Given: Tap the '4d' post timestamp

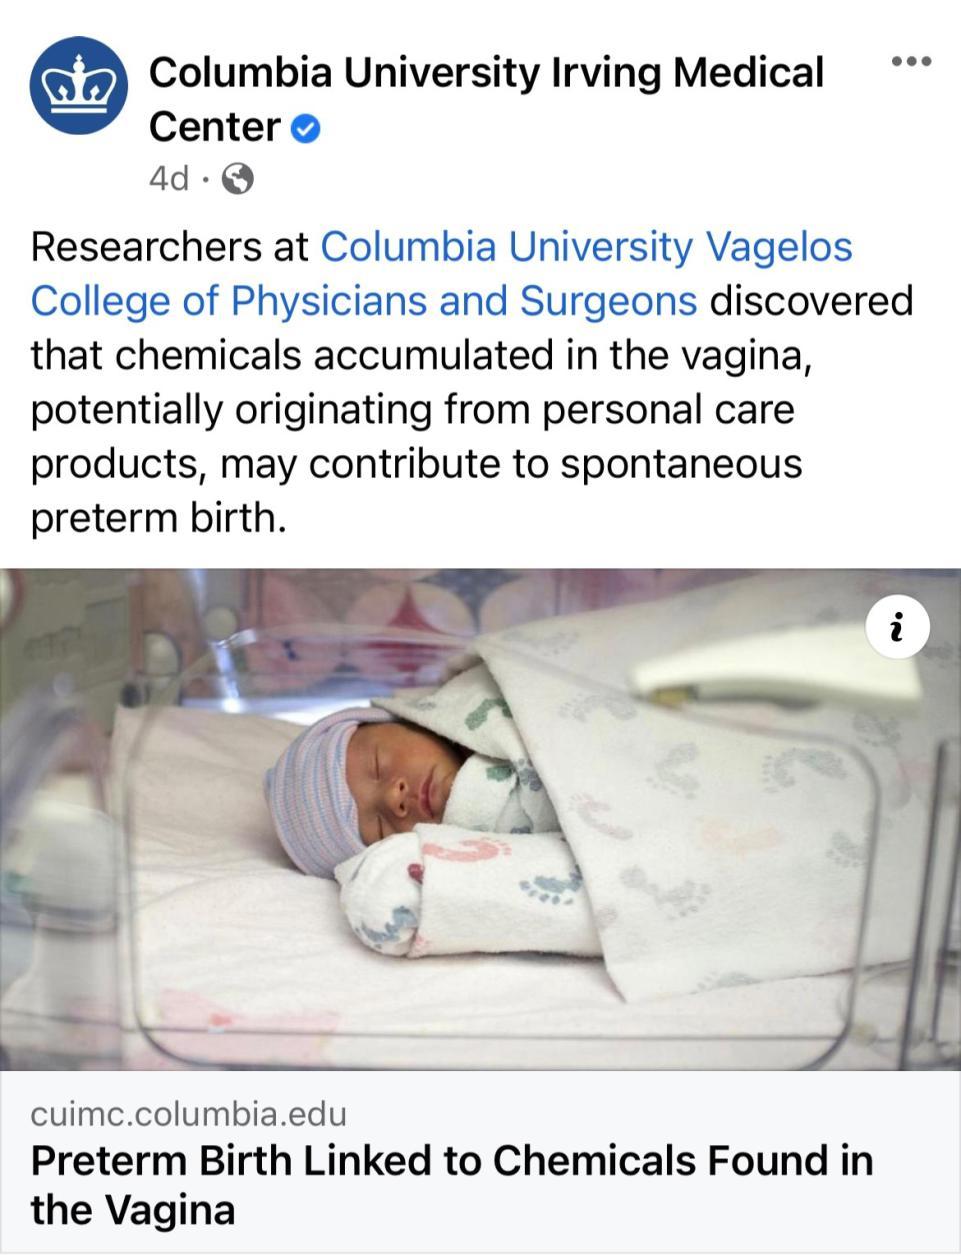Looking at the screenshot, I should (168, 179).
